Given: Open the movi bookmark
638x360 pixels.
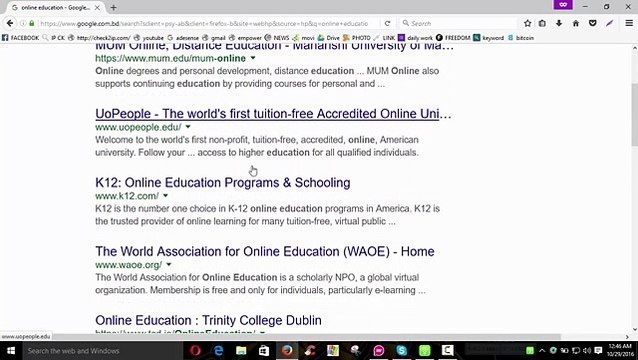Looking at the screenshot, I should pyautogui.click(x=304, y=38).
